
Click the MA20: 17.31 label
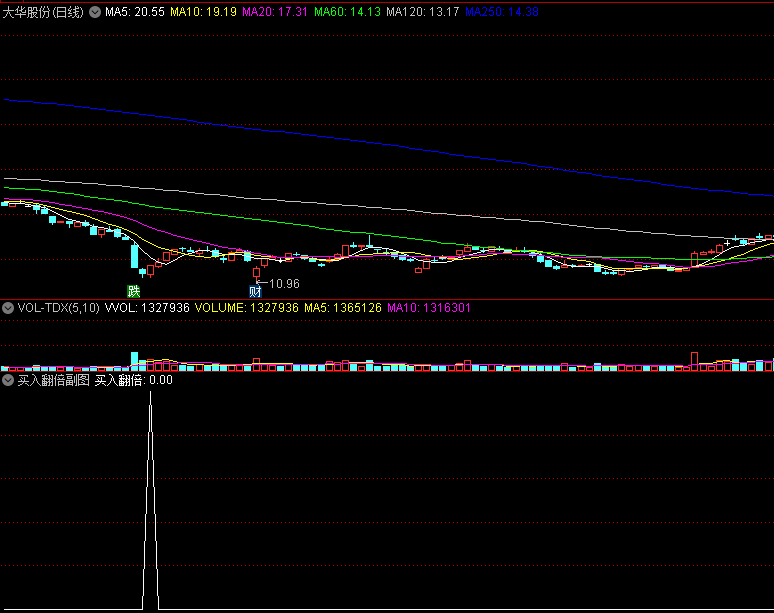coord(275,12)
